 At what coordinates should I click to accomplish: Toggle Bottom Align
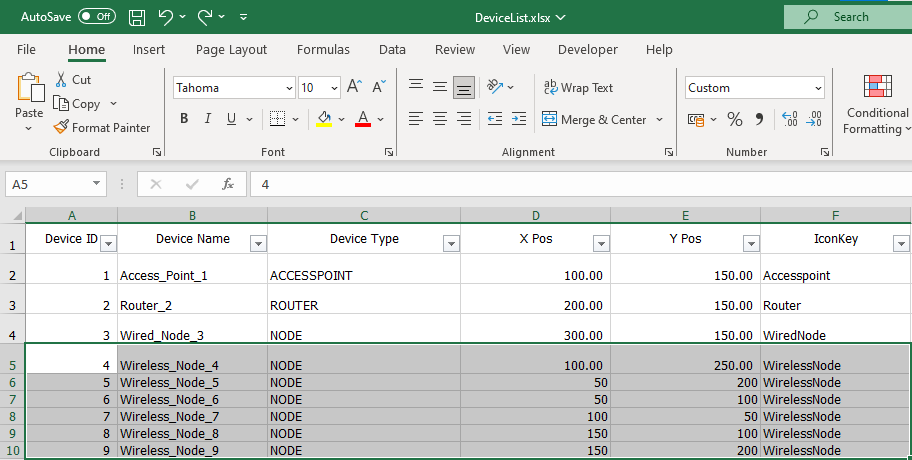click(x=464, y=88)
